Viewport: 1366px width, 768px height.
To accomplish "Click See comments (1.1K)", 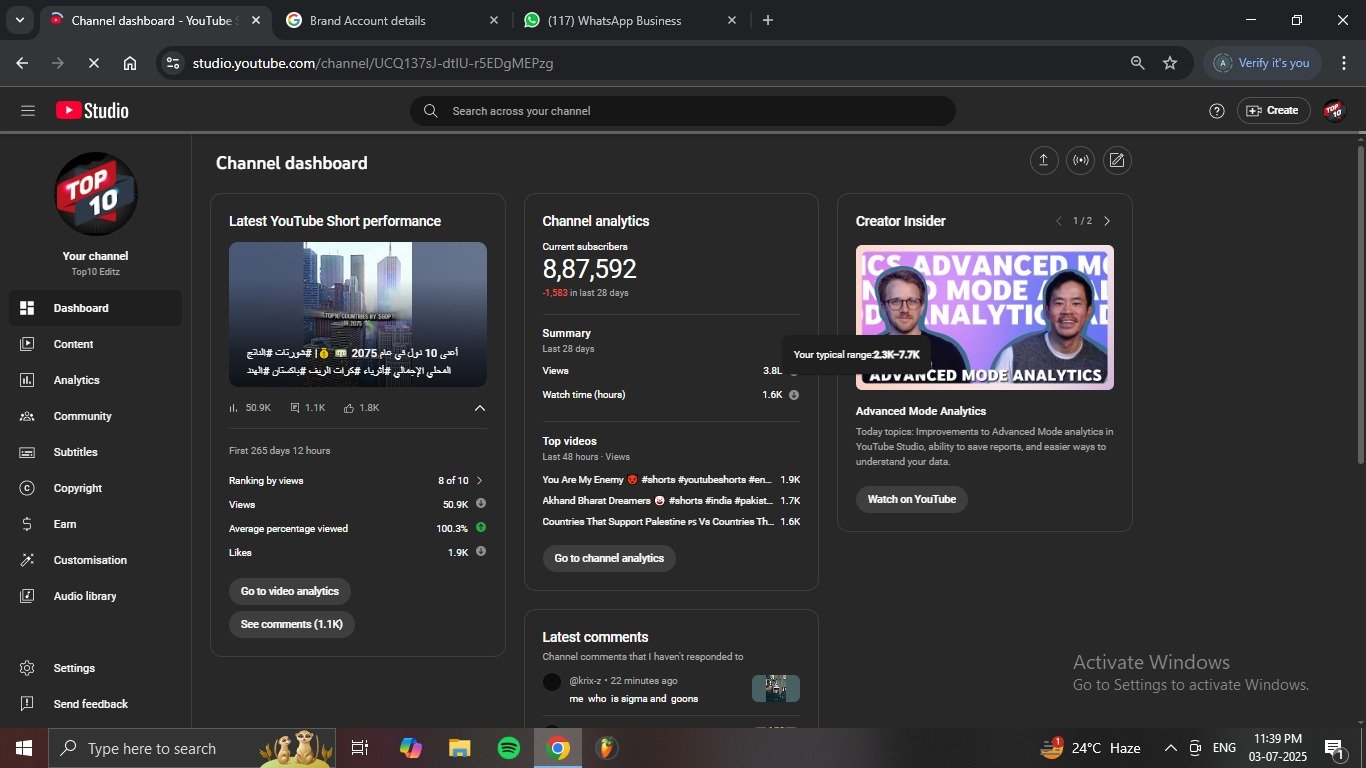I will click(x=292, y=624).
